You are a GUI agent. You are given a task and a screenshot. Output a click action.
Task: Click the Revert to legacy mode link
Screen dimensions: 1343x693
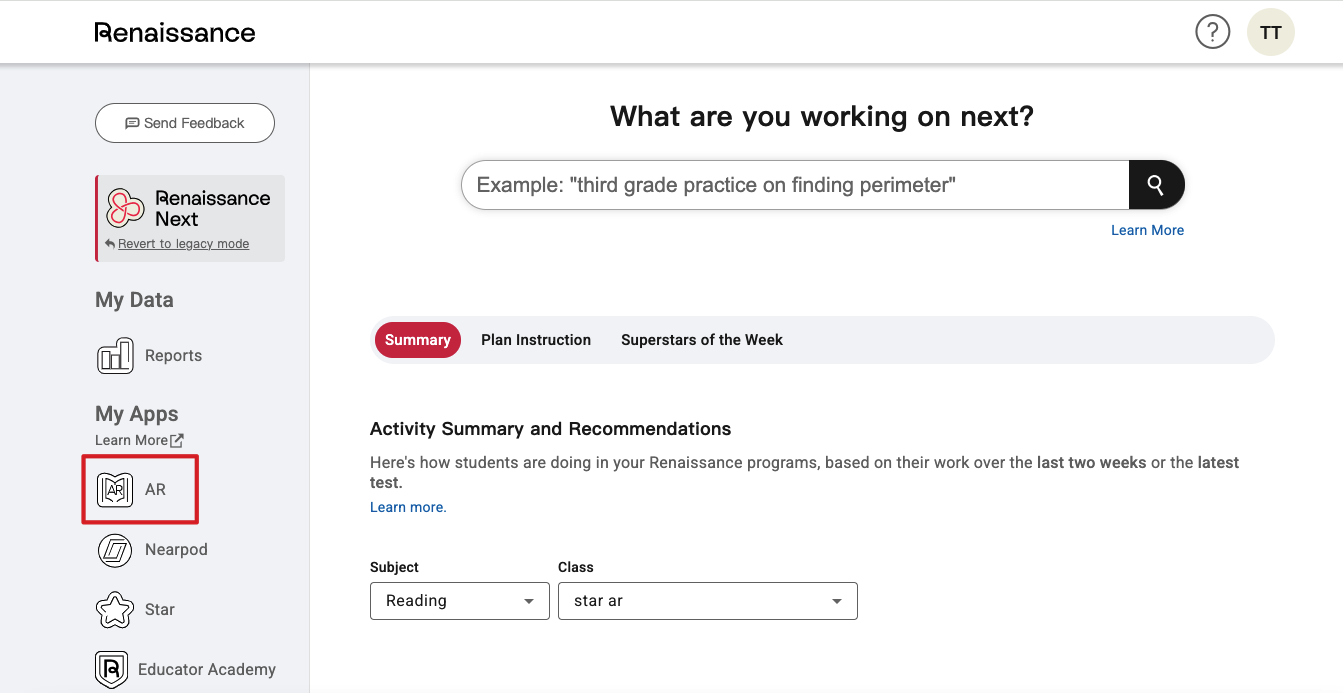183,244
